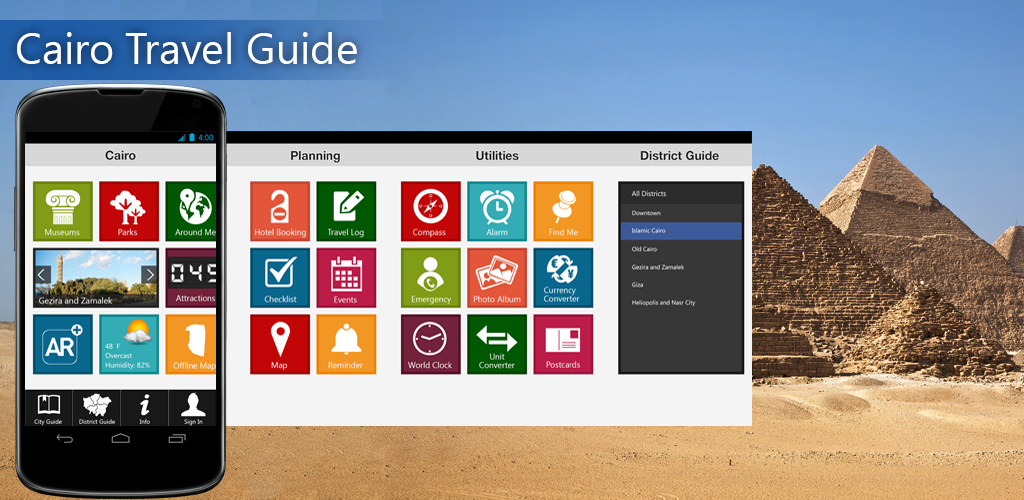Viewport: 1024px width, 500px height.
Task: Open the Map pin tile
Action: tap(280, 345)
